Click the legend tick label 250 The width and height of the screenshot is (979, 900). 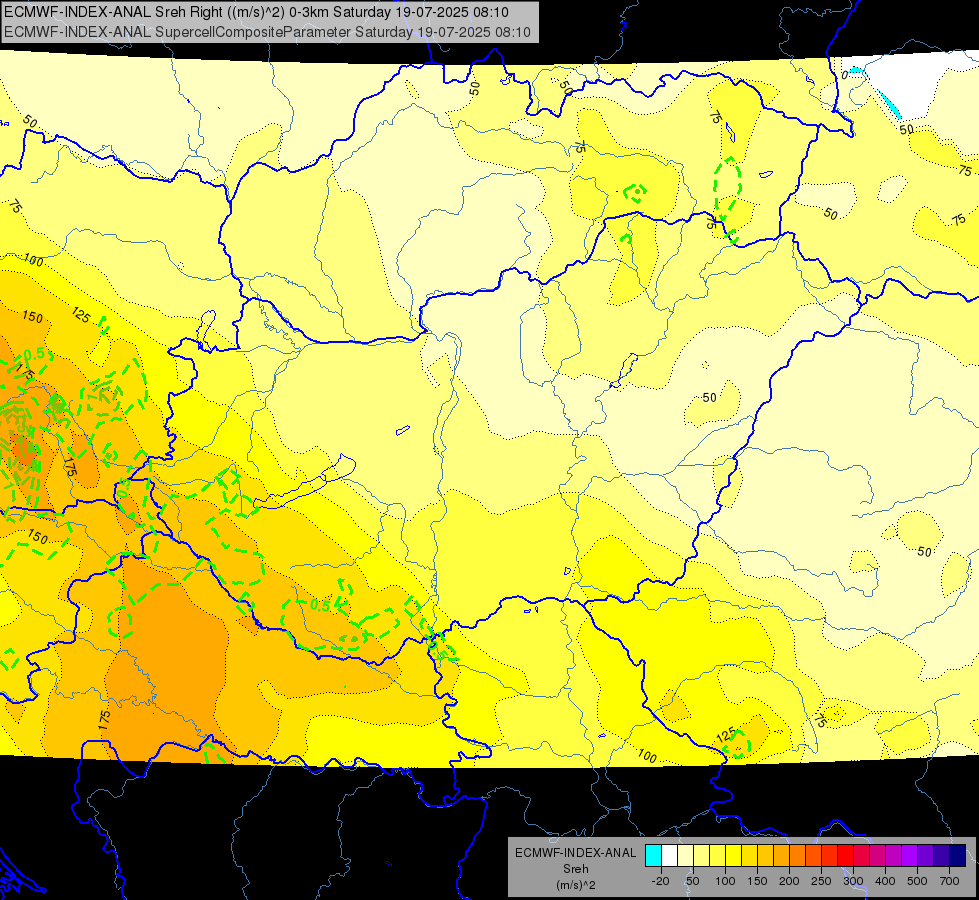(821, 881)
